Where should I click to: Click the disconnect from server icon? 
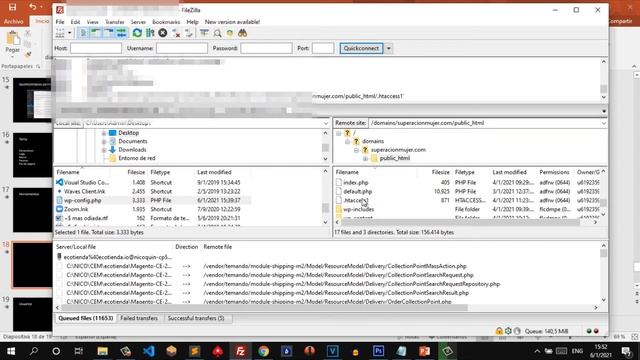click(176, 33)
